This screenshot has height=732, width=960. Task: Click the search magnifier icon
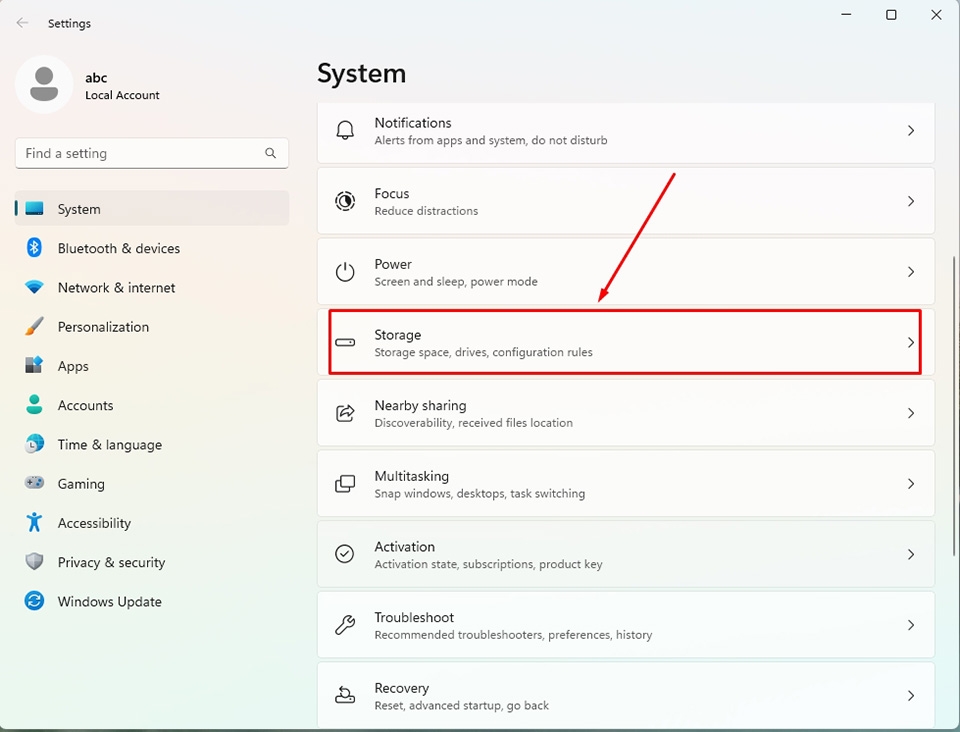[x=271, y=153]
